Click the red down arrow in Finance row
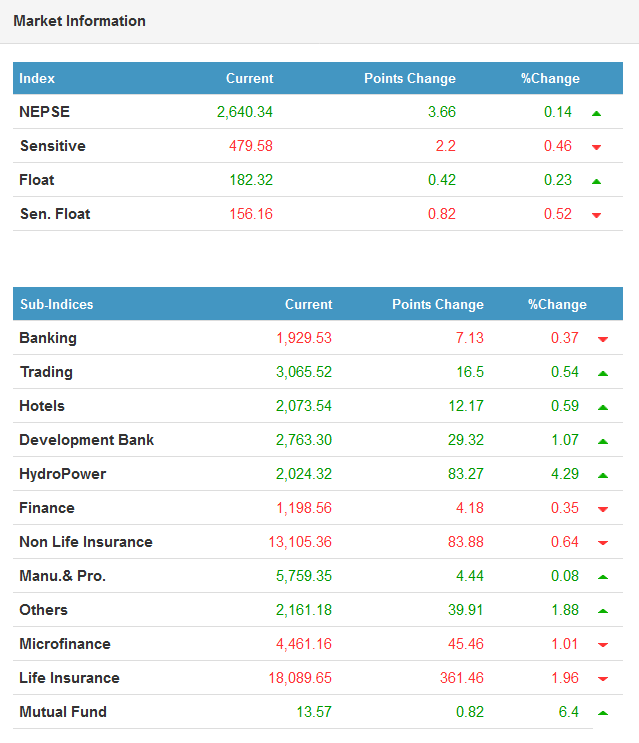The height and width of the screenshot is (743, 639). 603,509
